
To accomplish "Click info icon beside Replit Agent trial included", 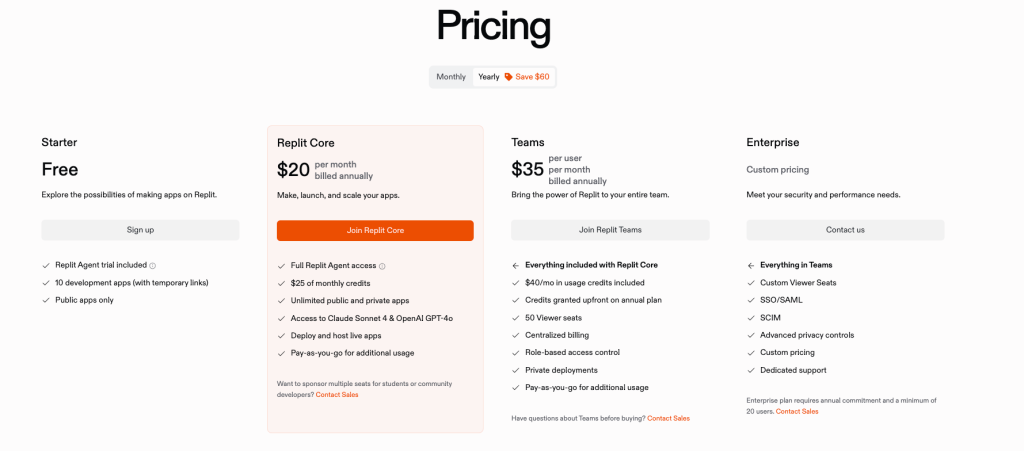I will [153, 266].
